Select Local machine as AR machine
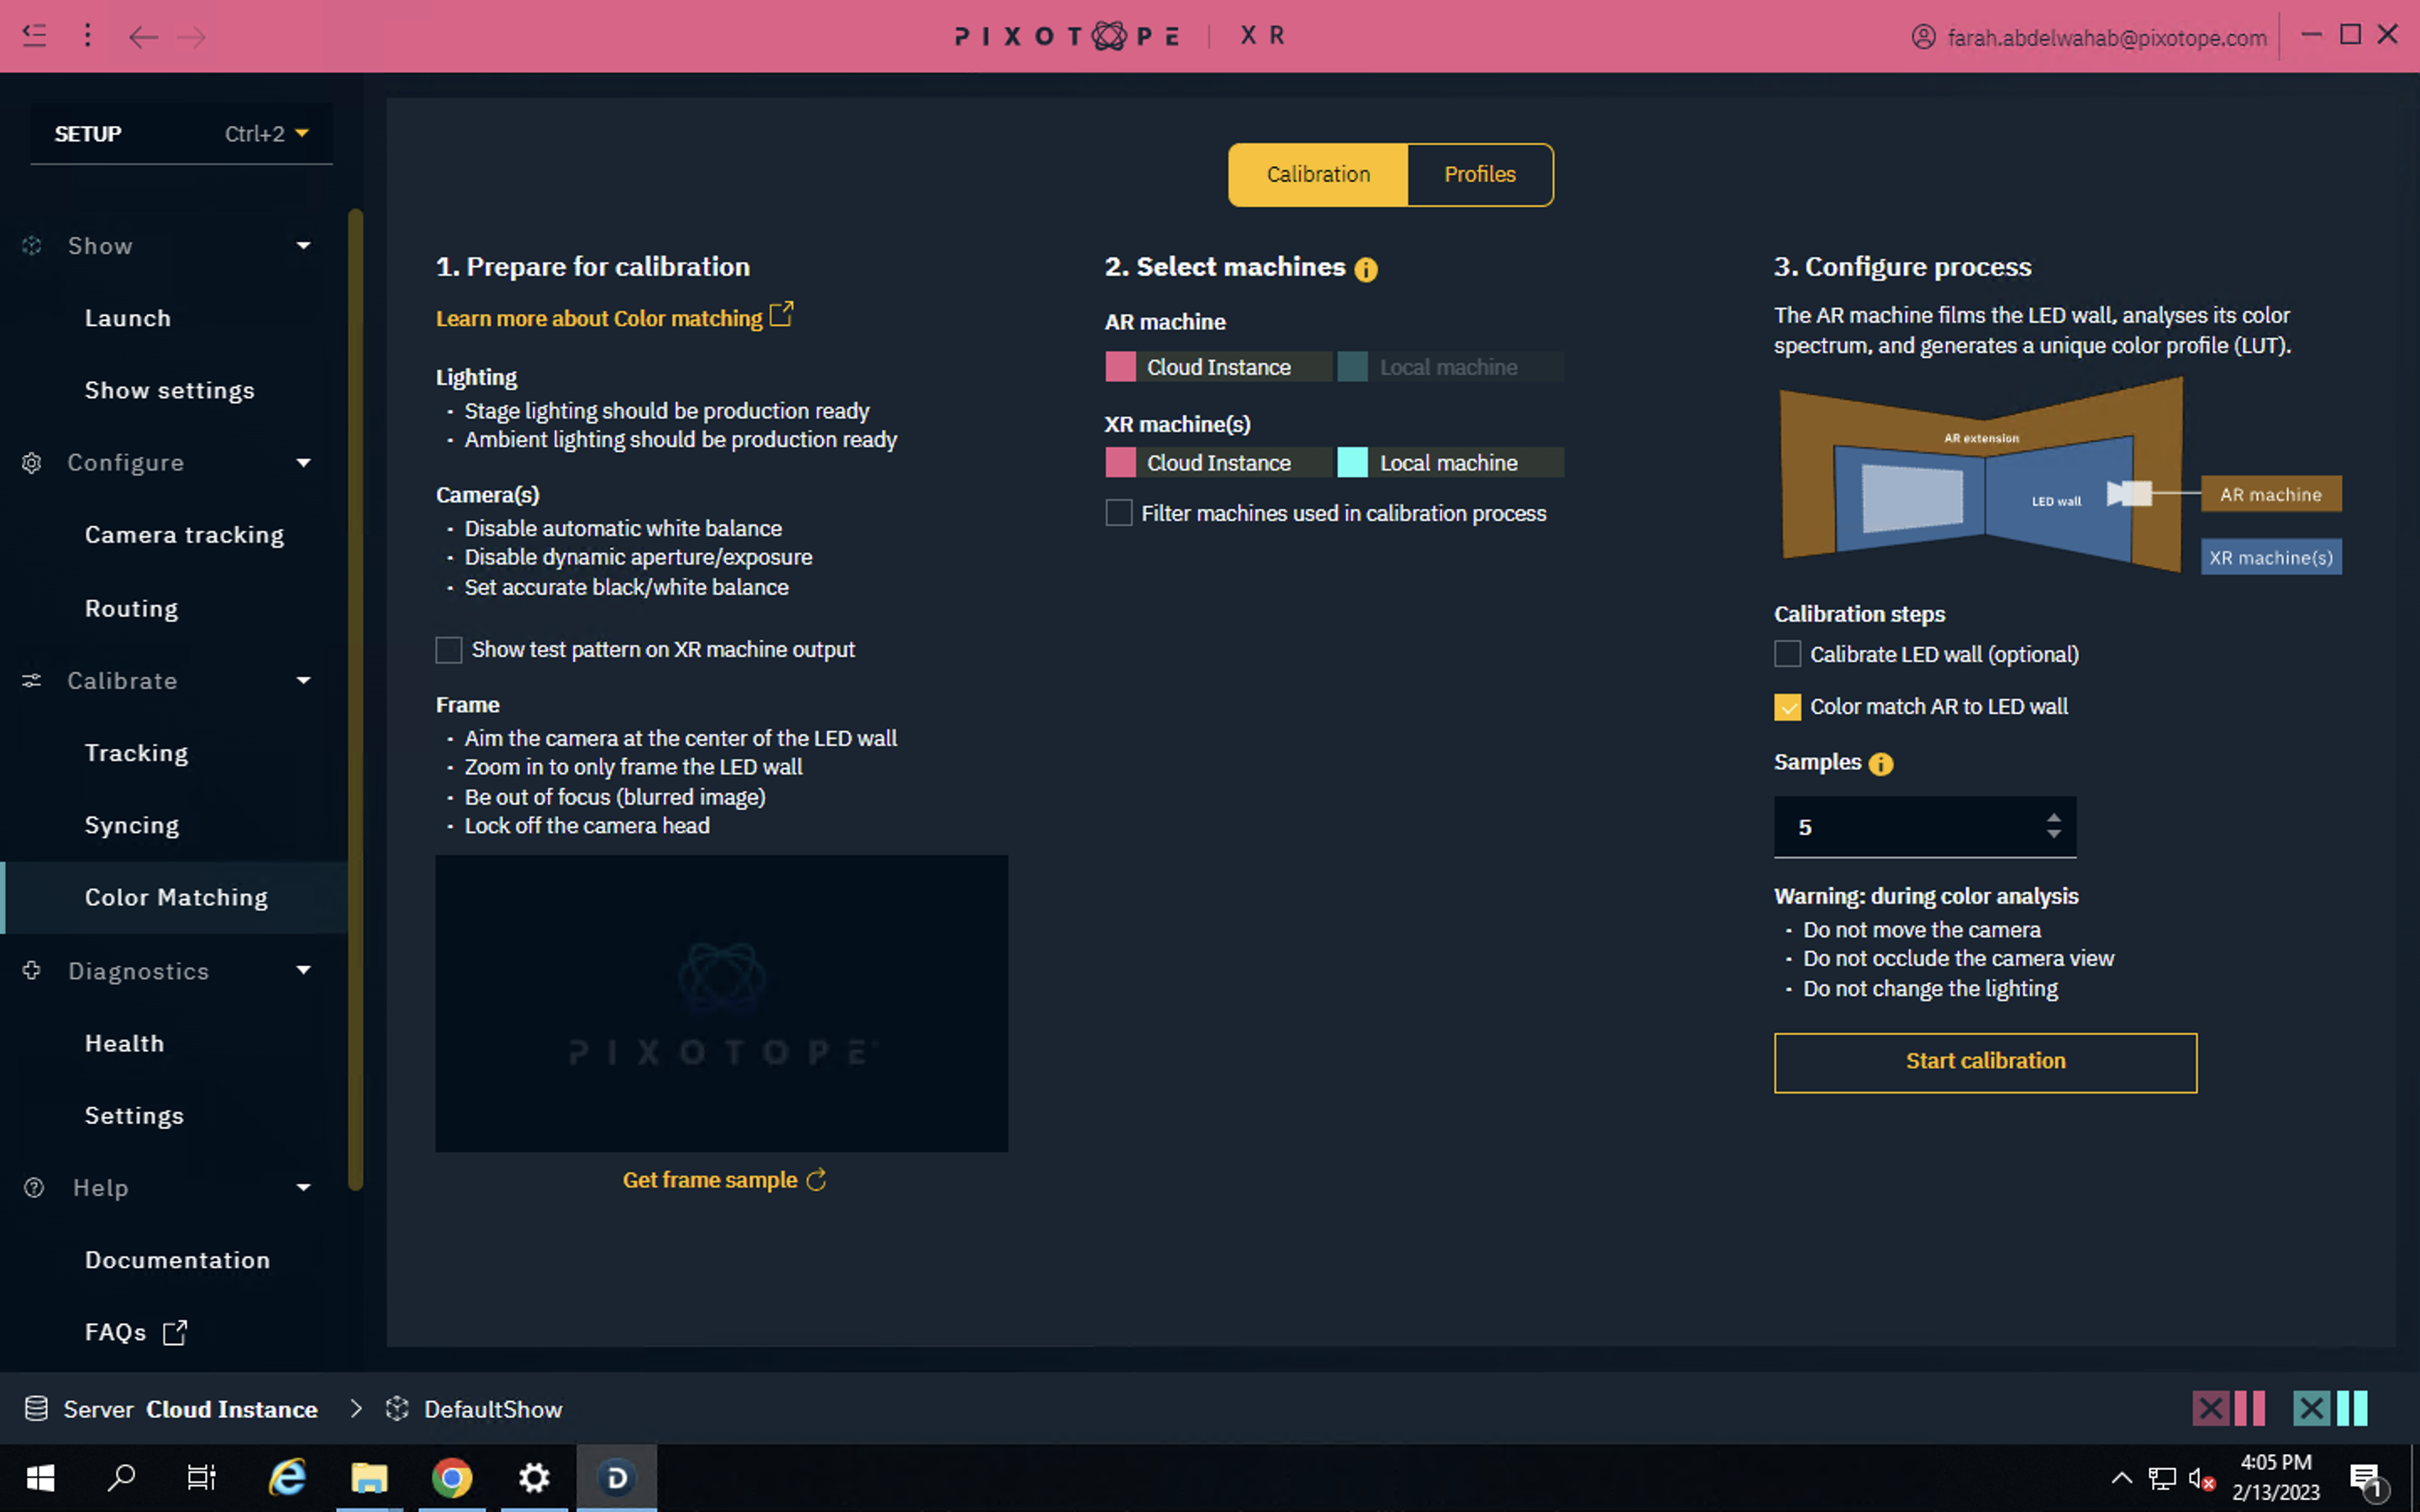 coord(1450,367)
